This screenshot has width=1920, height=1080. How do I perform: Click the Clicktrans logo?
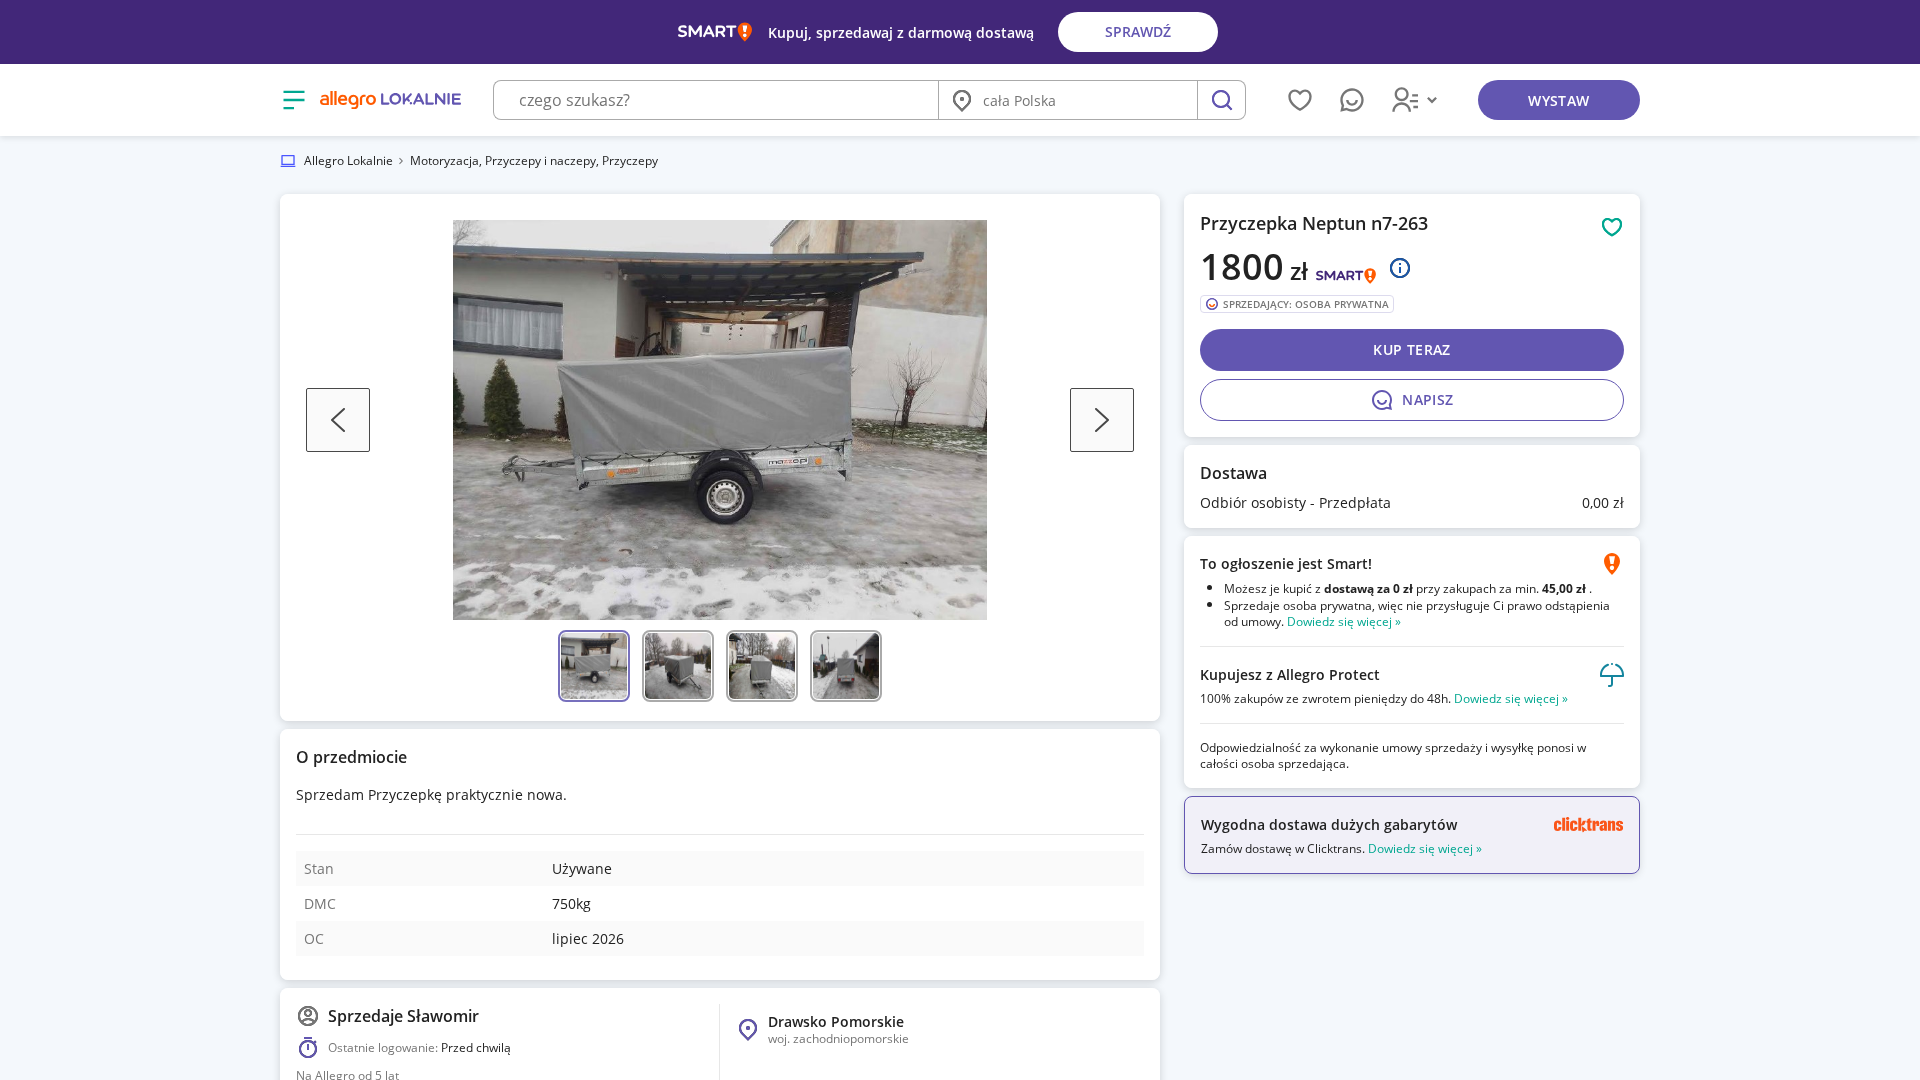coord(1588,824)
